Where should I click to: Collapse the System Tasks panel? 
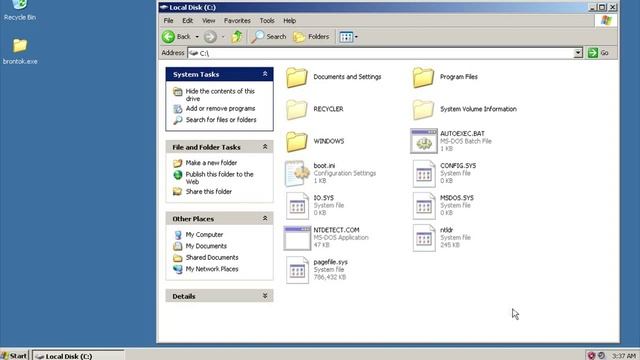pos(265,74)
